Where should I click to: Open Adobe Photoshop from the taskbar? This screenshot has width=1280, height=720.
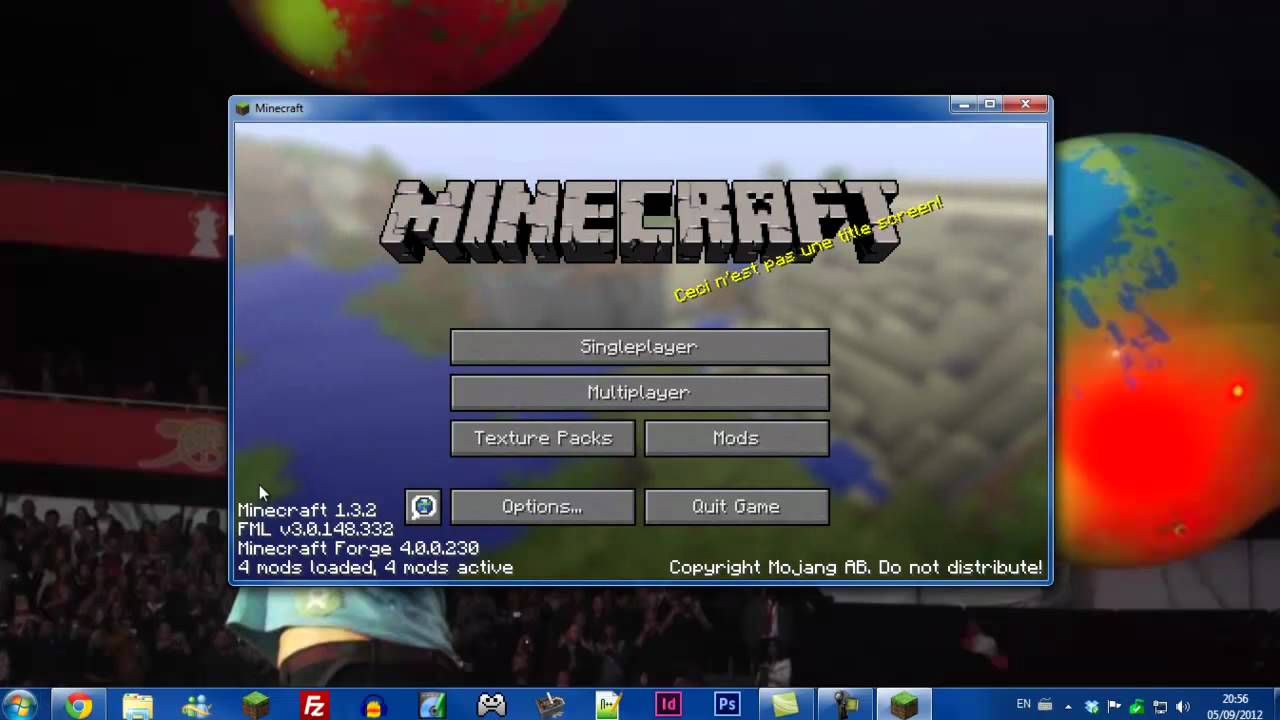[727, 706]
